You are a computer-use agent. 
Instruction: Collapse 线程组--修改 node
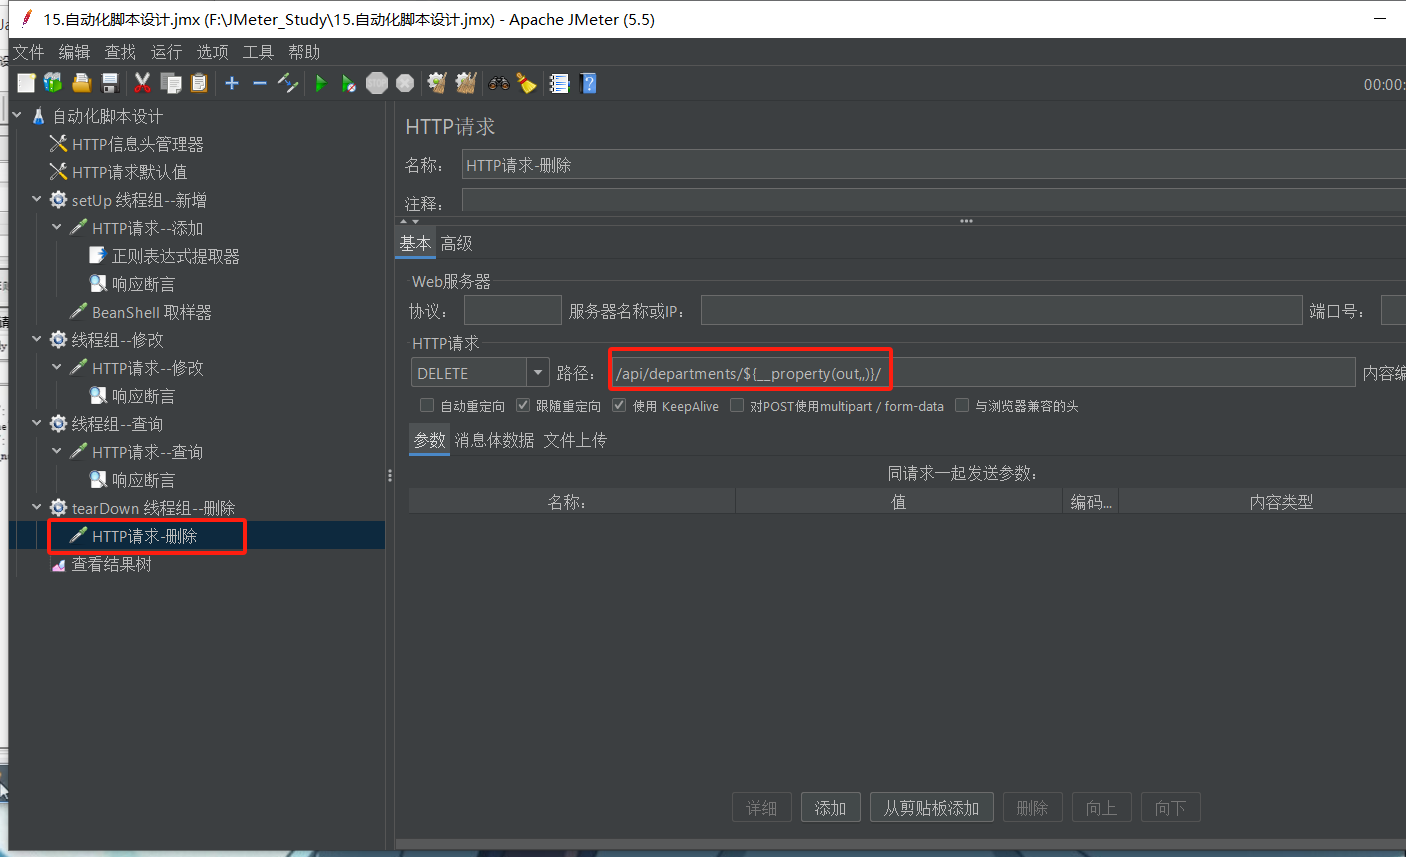pyautogui.click(x=37, y=340)
